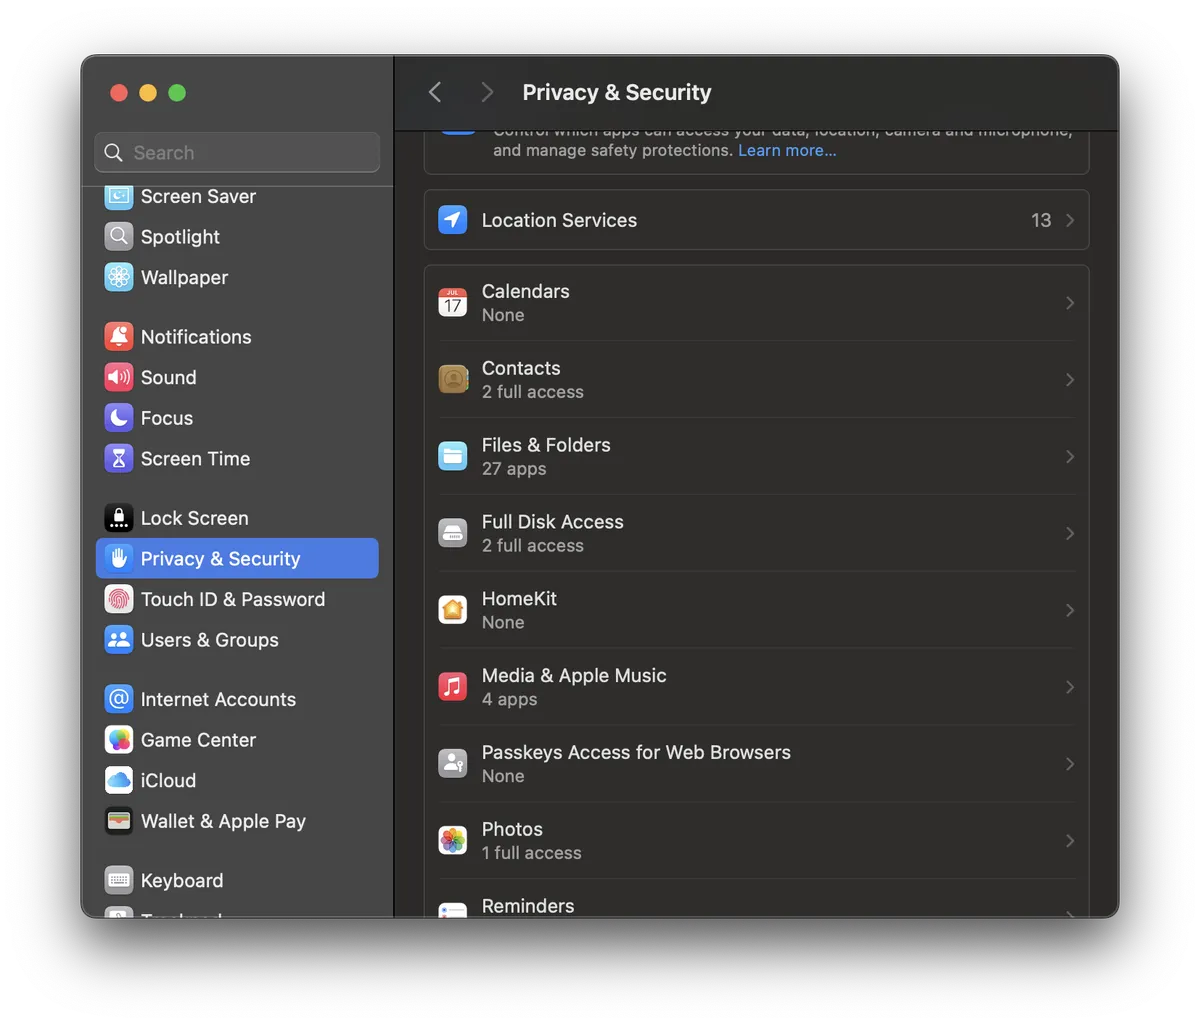Click the Calendars icon showing 17
The width and height of the screenshot is (1200, 1025).
(x=453, y=303)
